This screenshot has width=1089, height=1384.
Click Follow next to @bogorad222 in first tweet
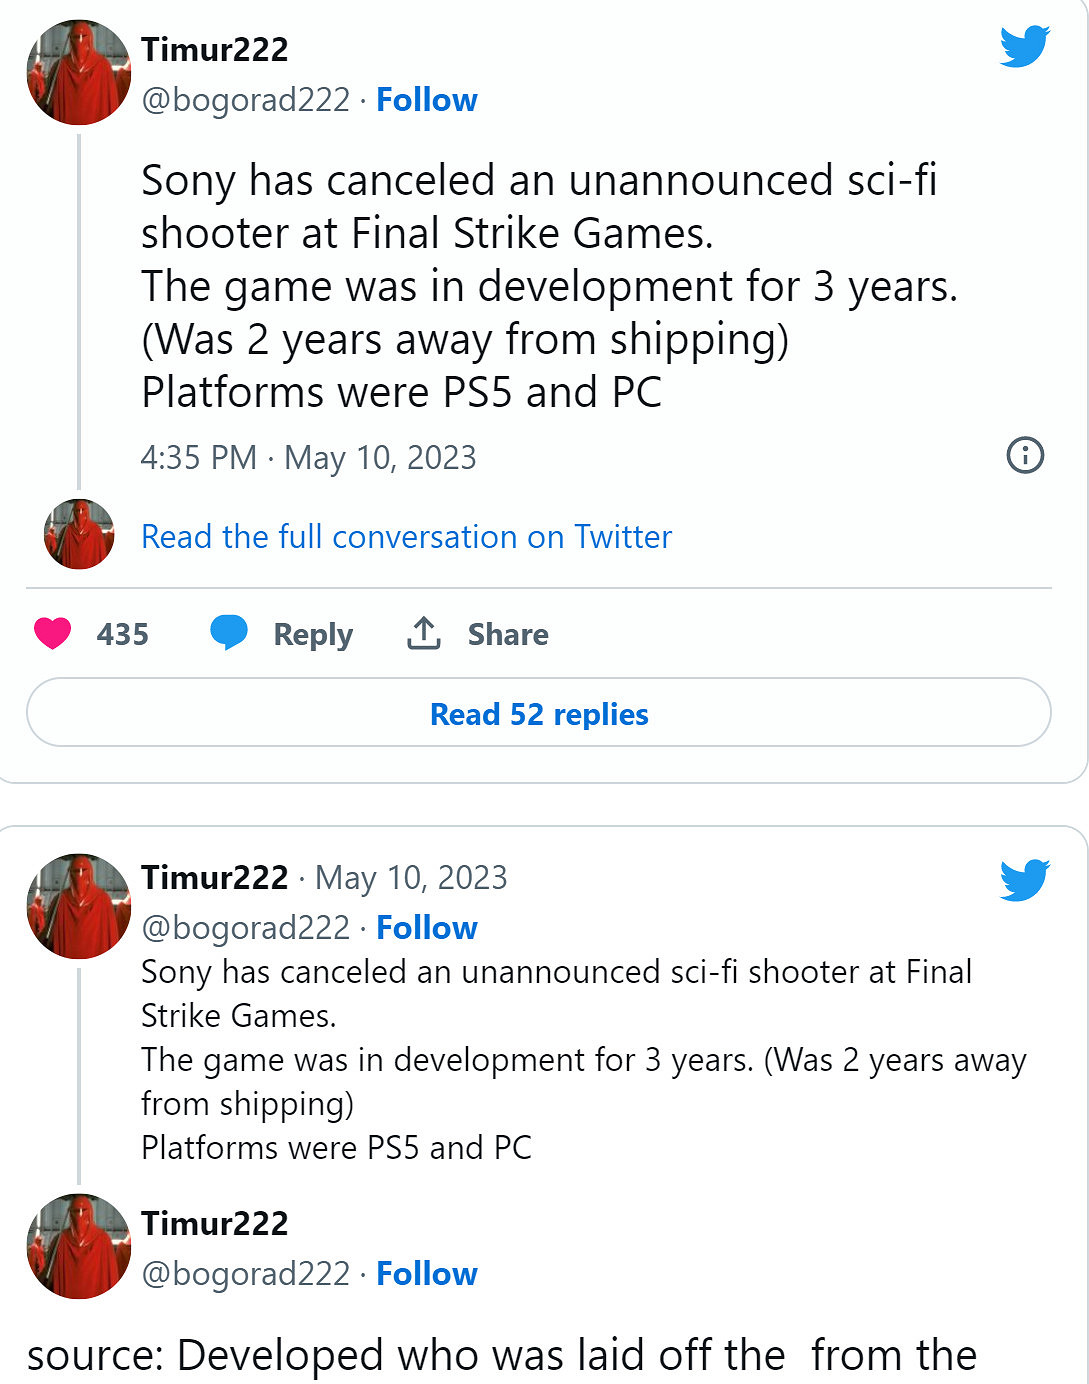[x=427, y=99]
